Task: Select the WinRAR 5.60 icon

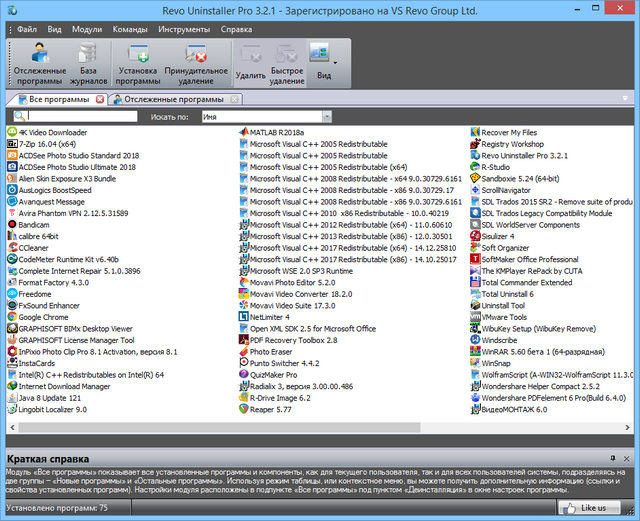Action: pos(475,352)
